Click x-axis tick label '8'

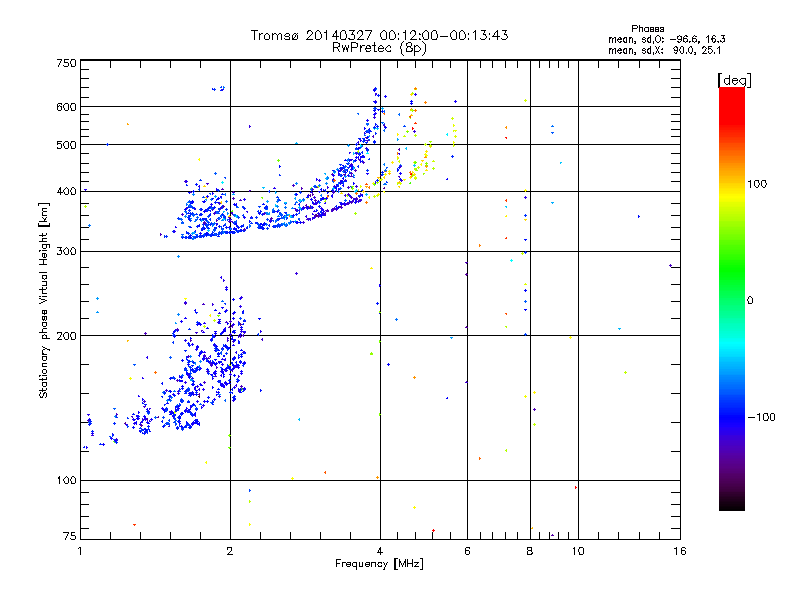(530, 551)
